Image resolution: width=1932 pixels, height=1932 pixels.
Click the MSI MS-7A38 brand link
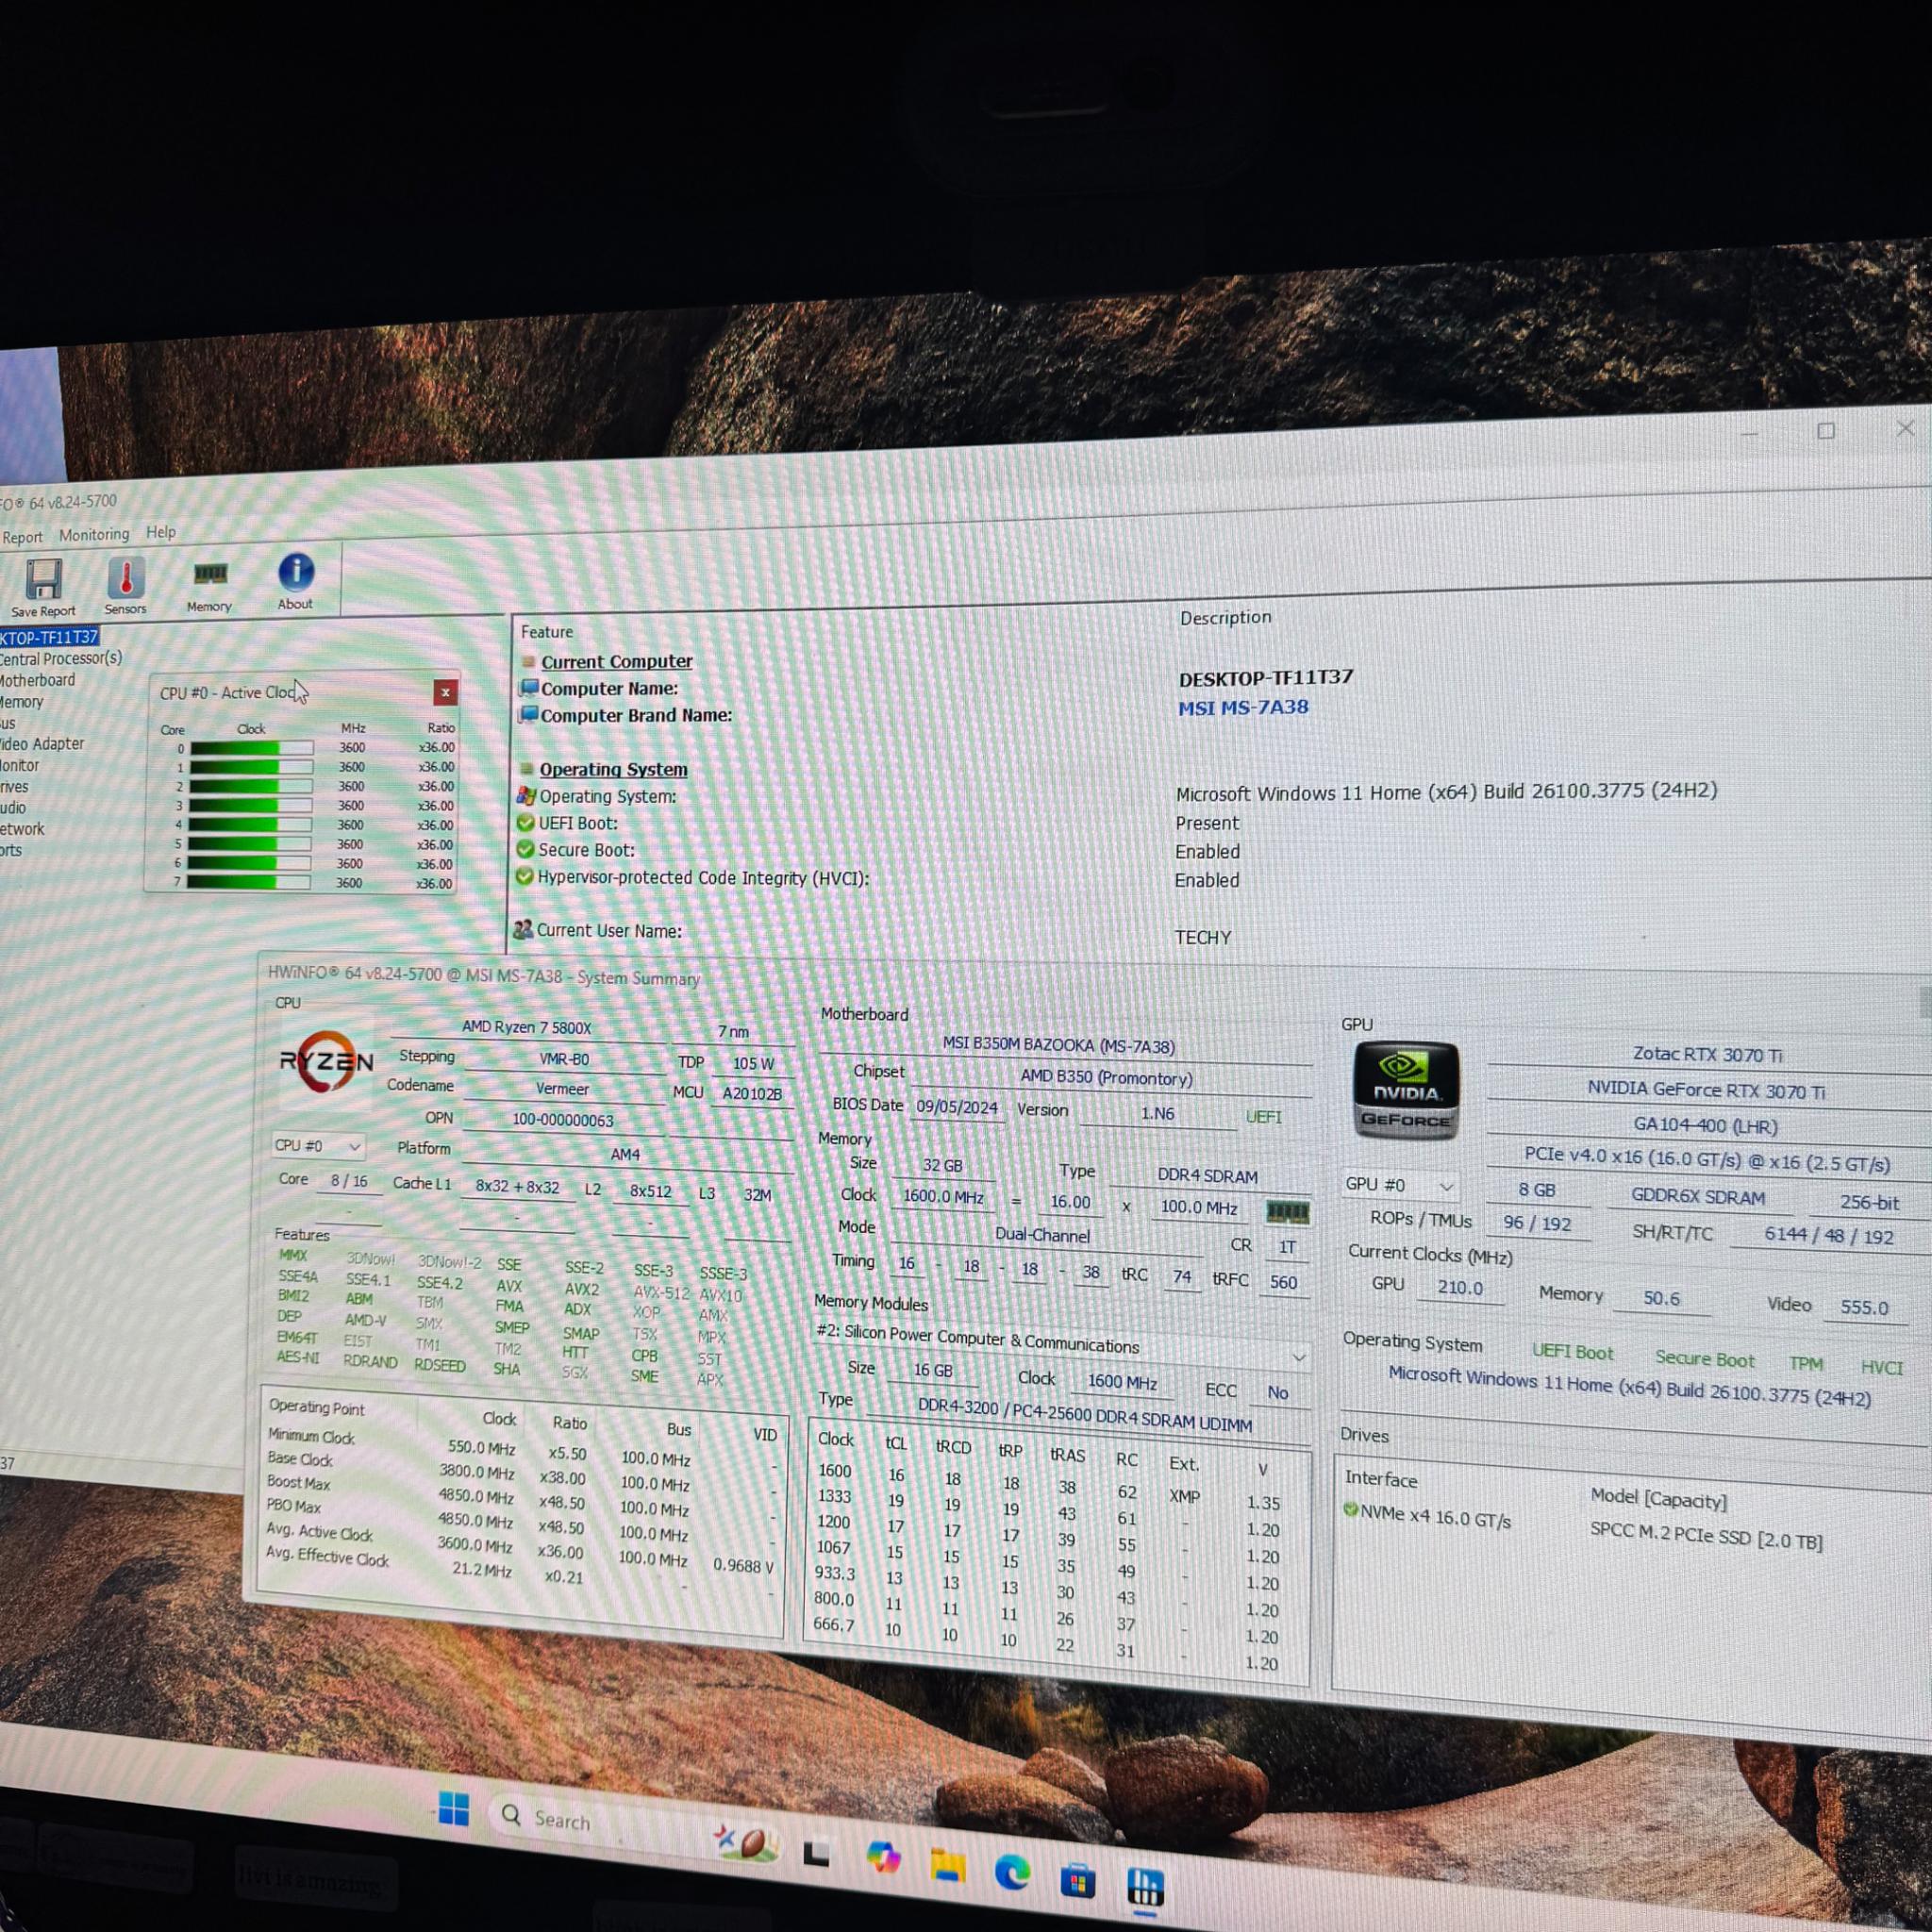[1243, 708]
